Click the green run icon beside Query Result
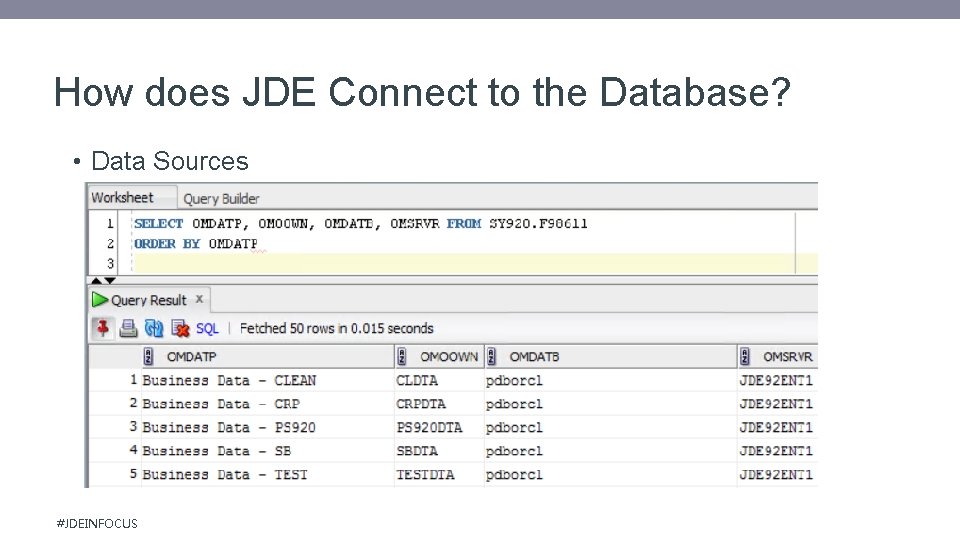The width and height of the screenshot is (960, 540). [x=99, y=299]
